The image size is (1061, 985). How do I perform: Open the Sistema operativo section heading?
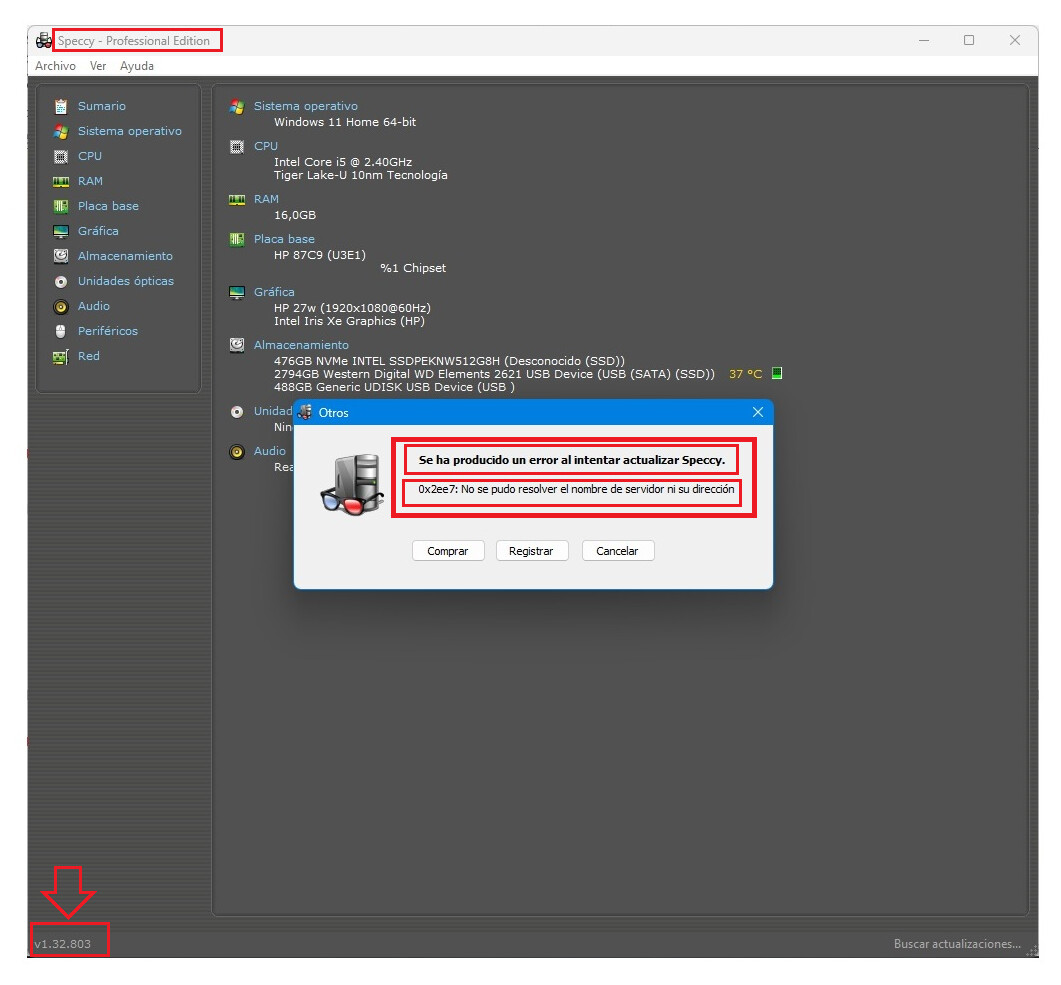[305, 106]
